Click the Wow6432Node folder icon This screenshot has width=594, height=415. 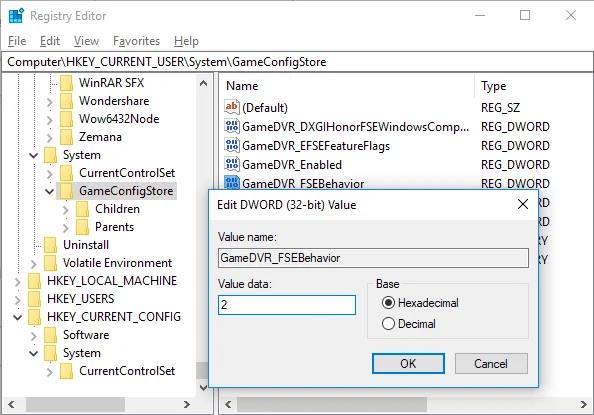tap(66, 119)
